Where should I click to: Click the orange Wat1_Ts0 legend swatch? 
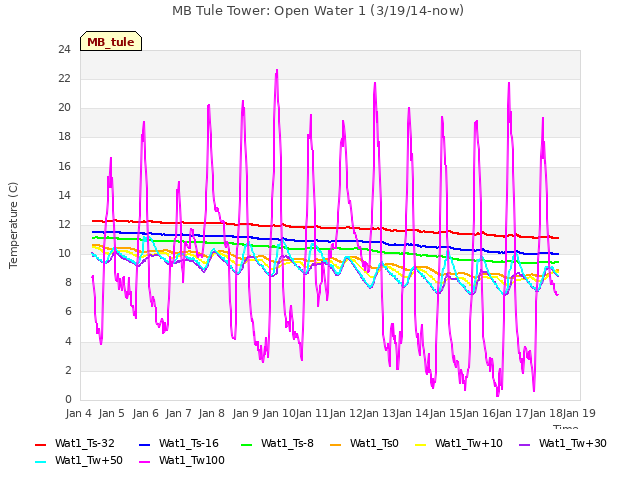pos(335,444)
